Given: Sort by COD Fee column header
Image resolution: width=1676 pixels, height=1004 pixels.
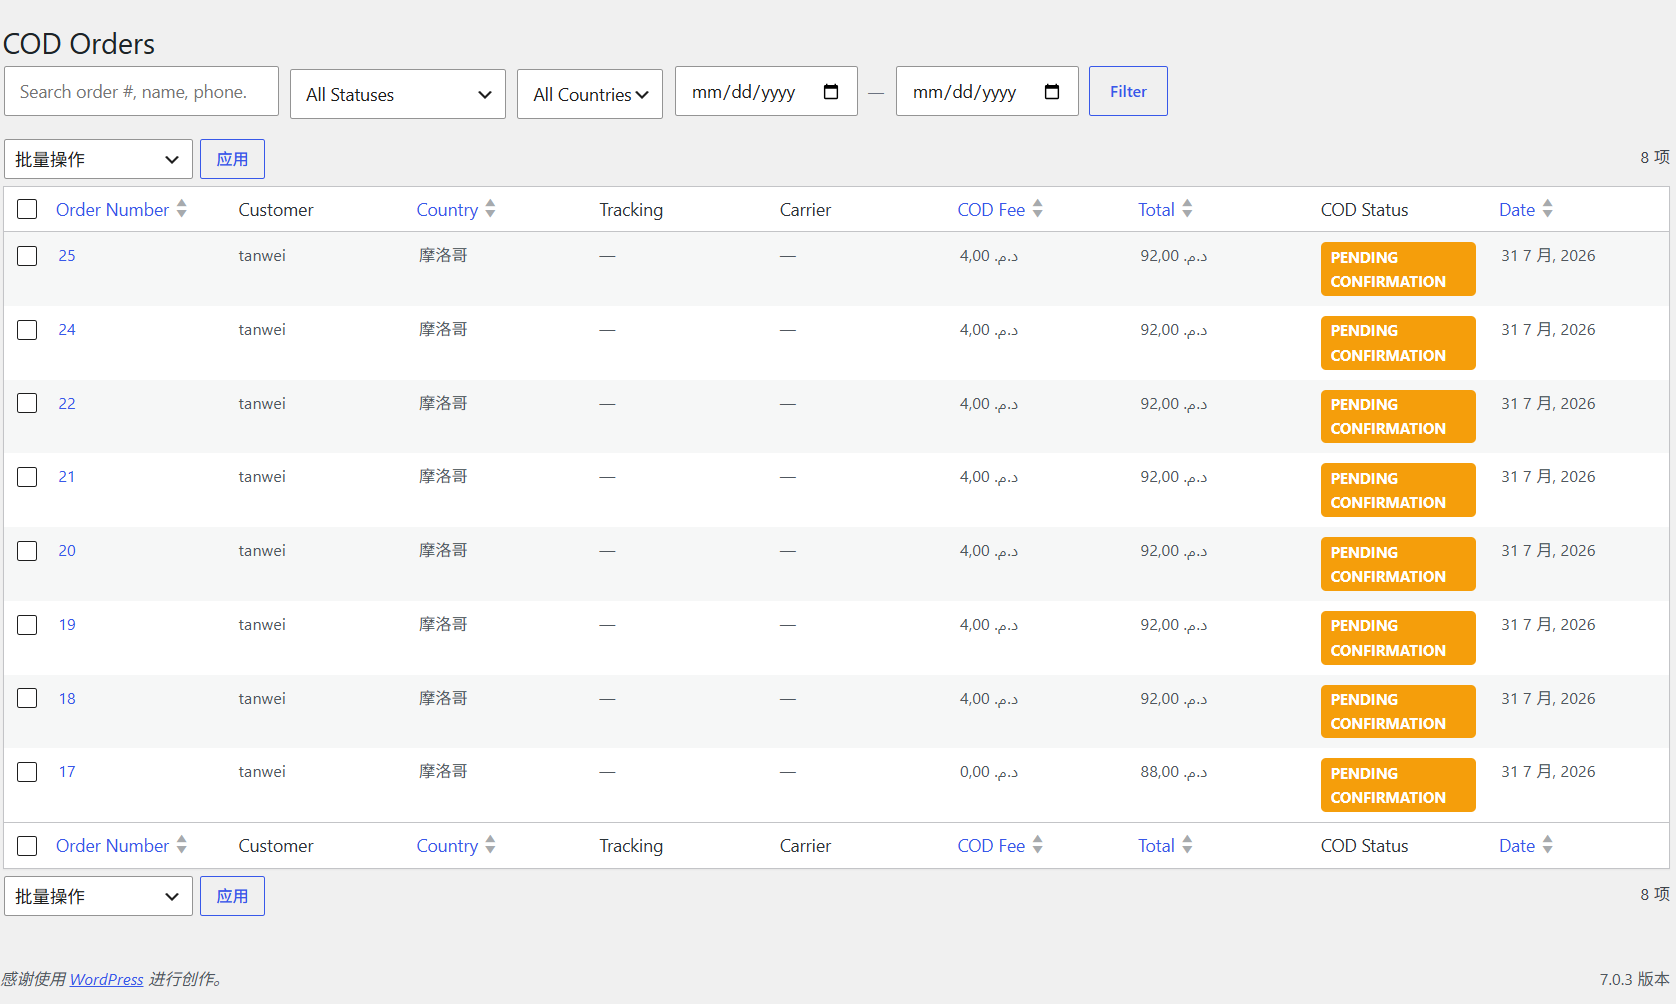Looking at the screenshot, I should [991, 209].
